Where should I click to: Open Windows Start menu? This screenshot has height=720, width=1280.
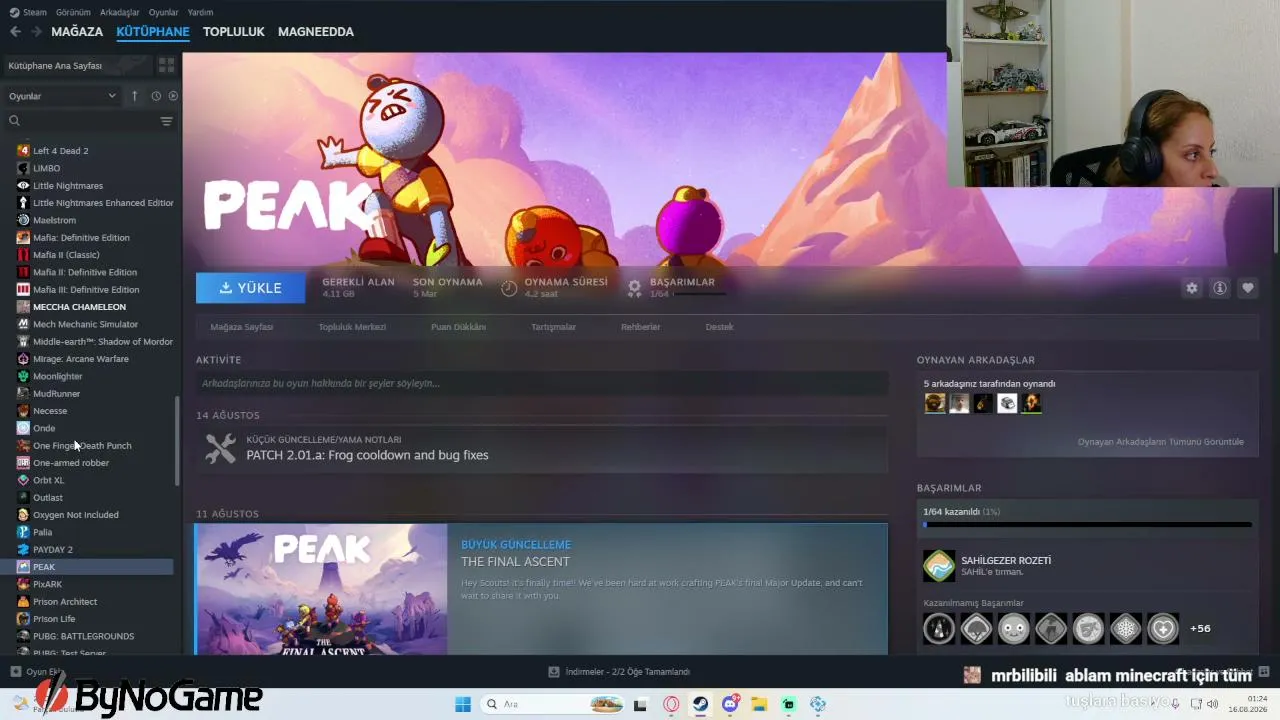[x=463, y=704]
